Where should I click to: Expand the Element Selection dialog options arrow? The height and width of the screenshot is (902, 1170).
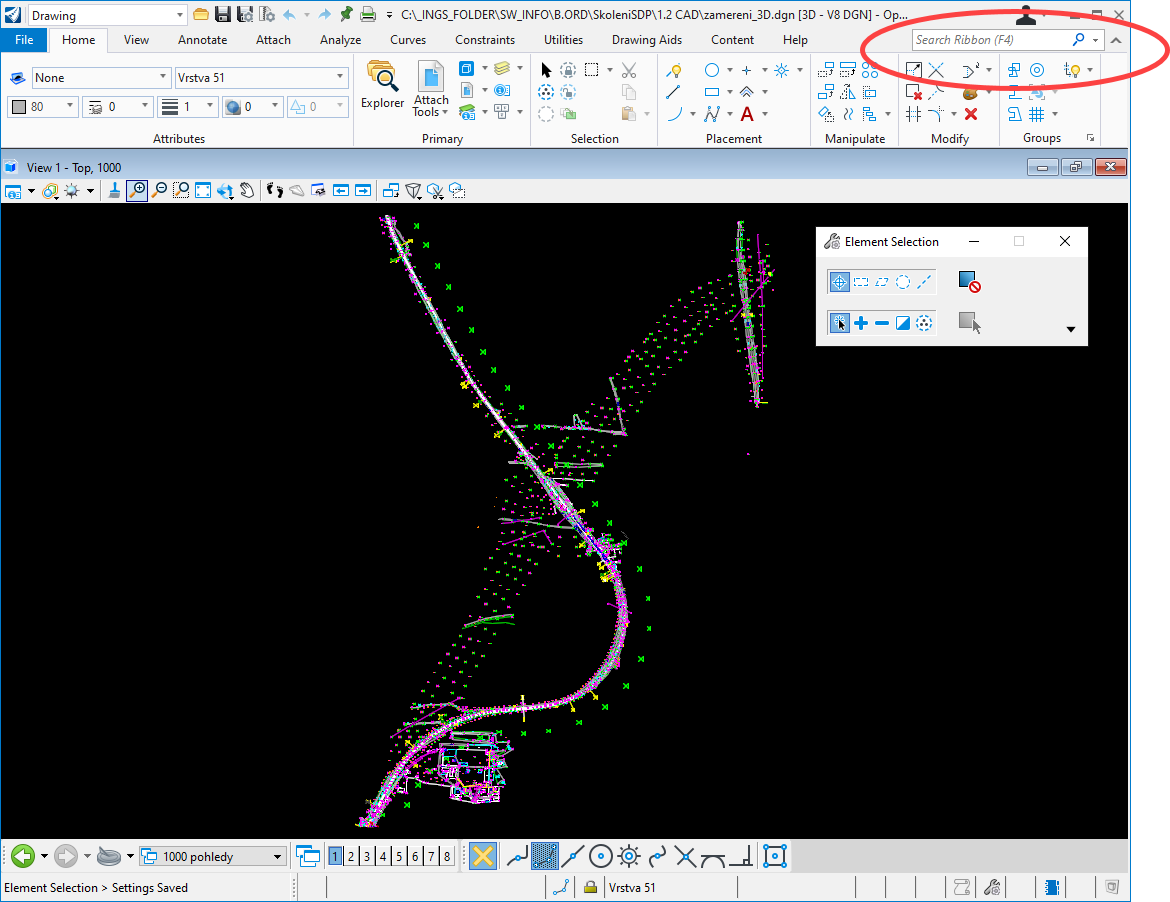(x=1071, y=329)
